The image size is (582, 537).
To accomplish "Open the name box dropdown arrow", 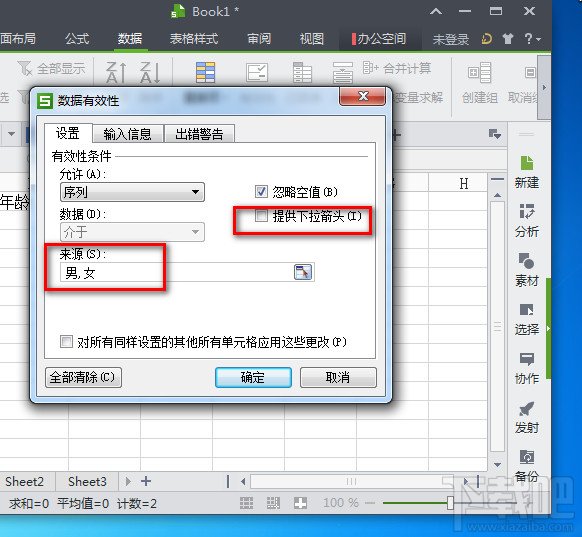I will tap(12, 134).
